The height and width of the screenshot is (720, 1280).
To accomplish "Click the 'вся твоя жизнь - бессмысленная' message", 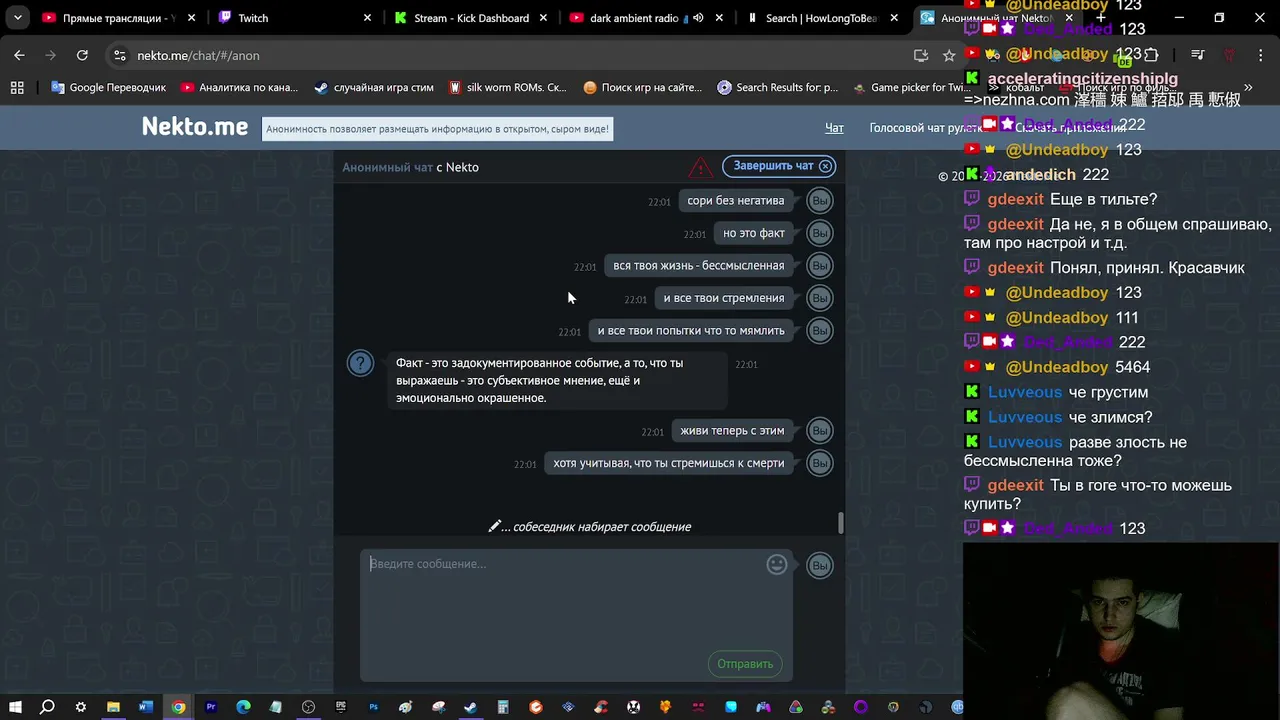I will pos(699,266).
